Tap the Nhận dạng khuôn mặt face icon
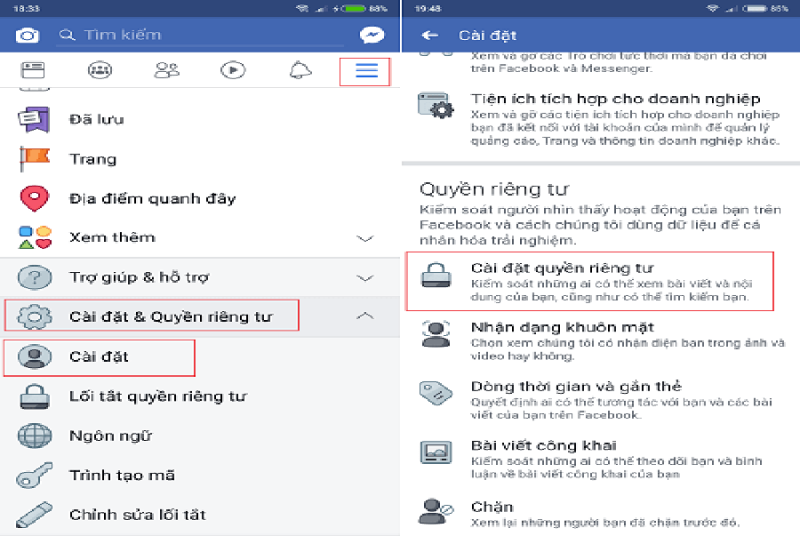The image size is (800, 536). point(436,334)
